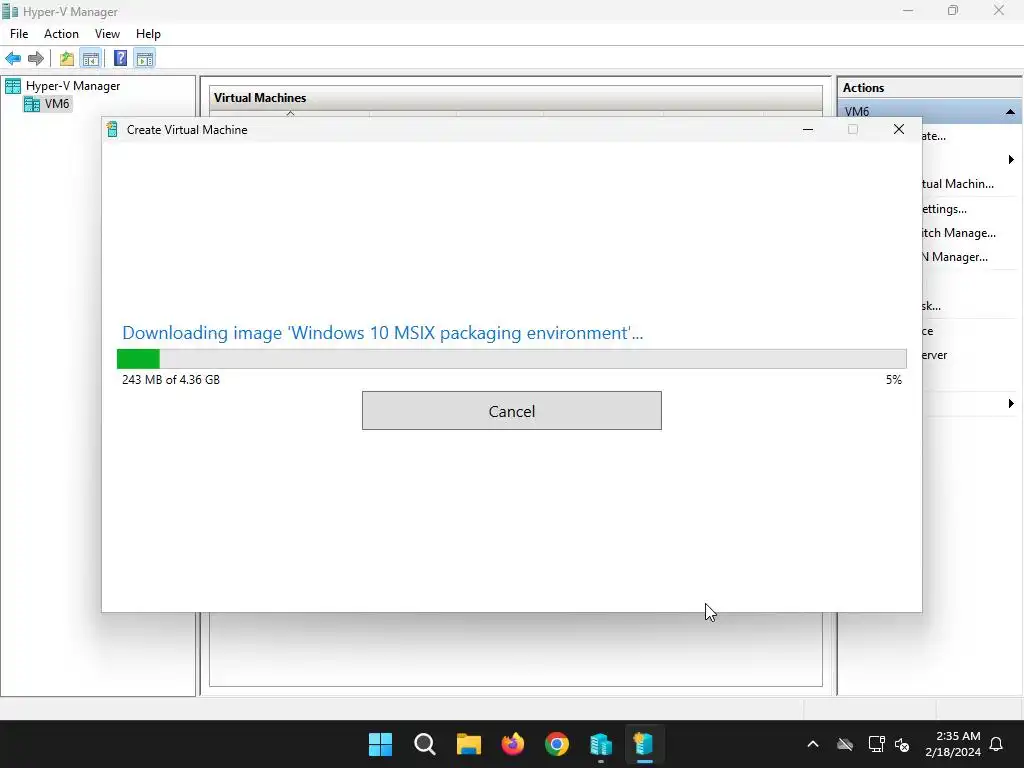Open taskbar Search
Viewport: 1024px width, 768px height.
tap(424, 744)
